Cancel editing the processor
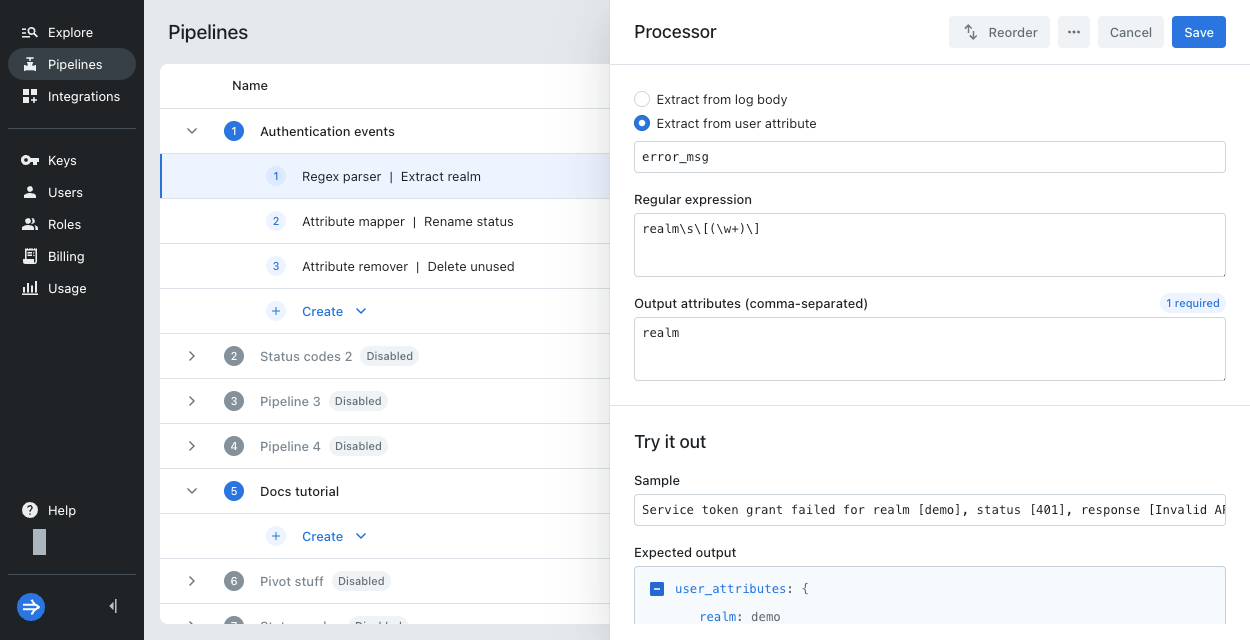 [x=1130, y=32]
